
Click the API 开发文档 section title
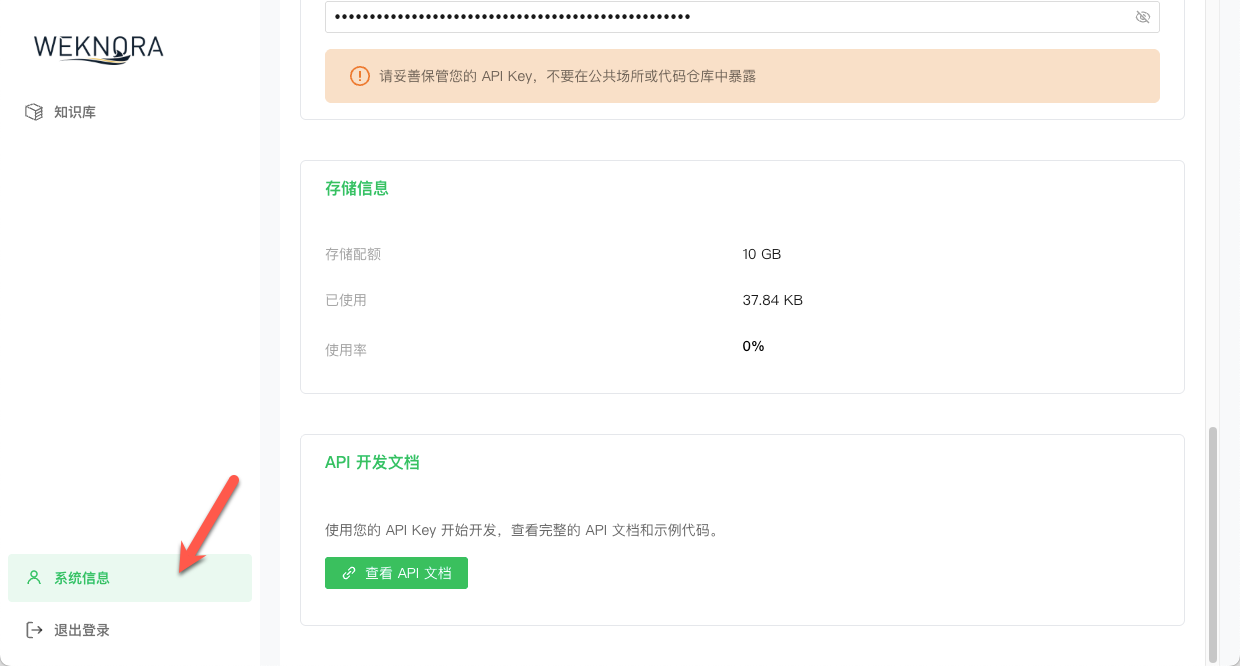[374, 462]
